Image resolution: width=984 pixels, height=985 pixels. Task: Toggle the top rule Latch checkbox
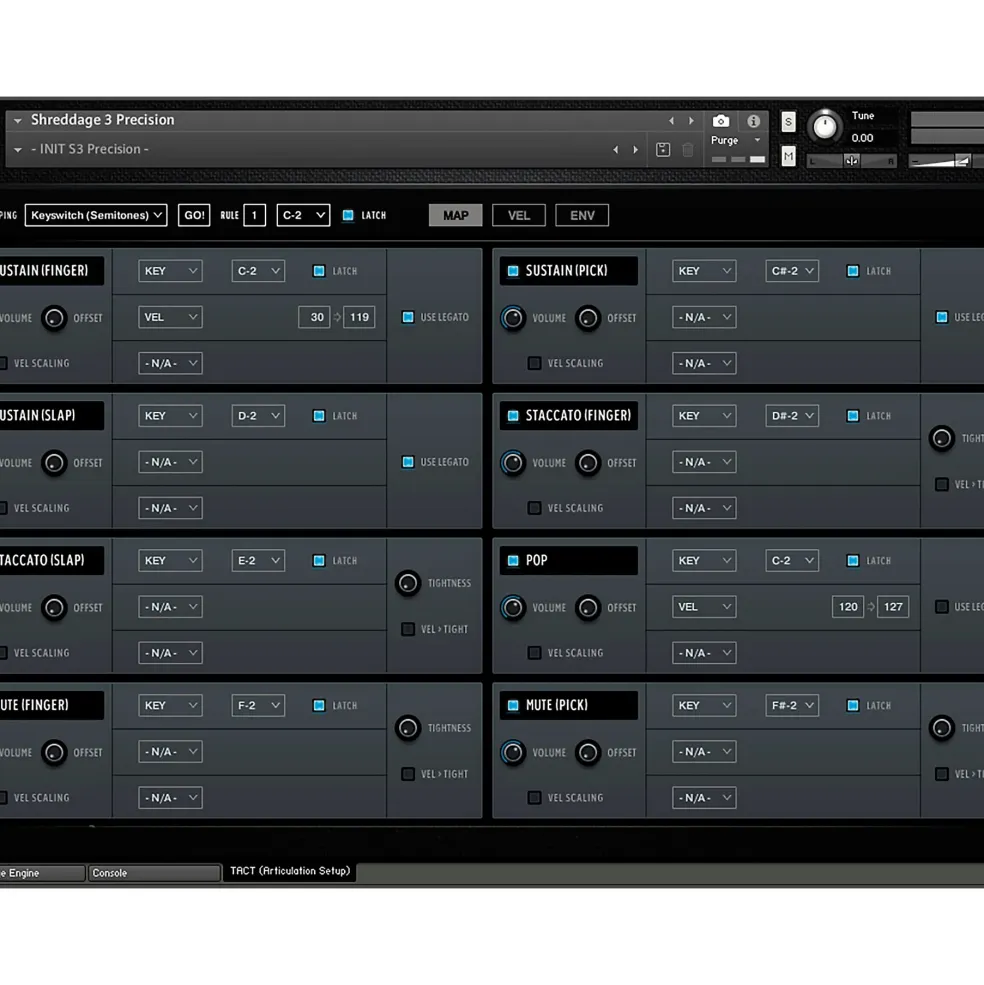347,215
